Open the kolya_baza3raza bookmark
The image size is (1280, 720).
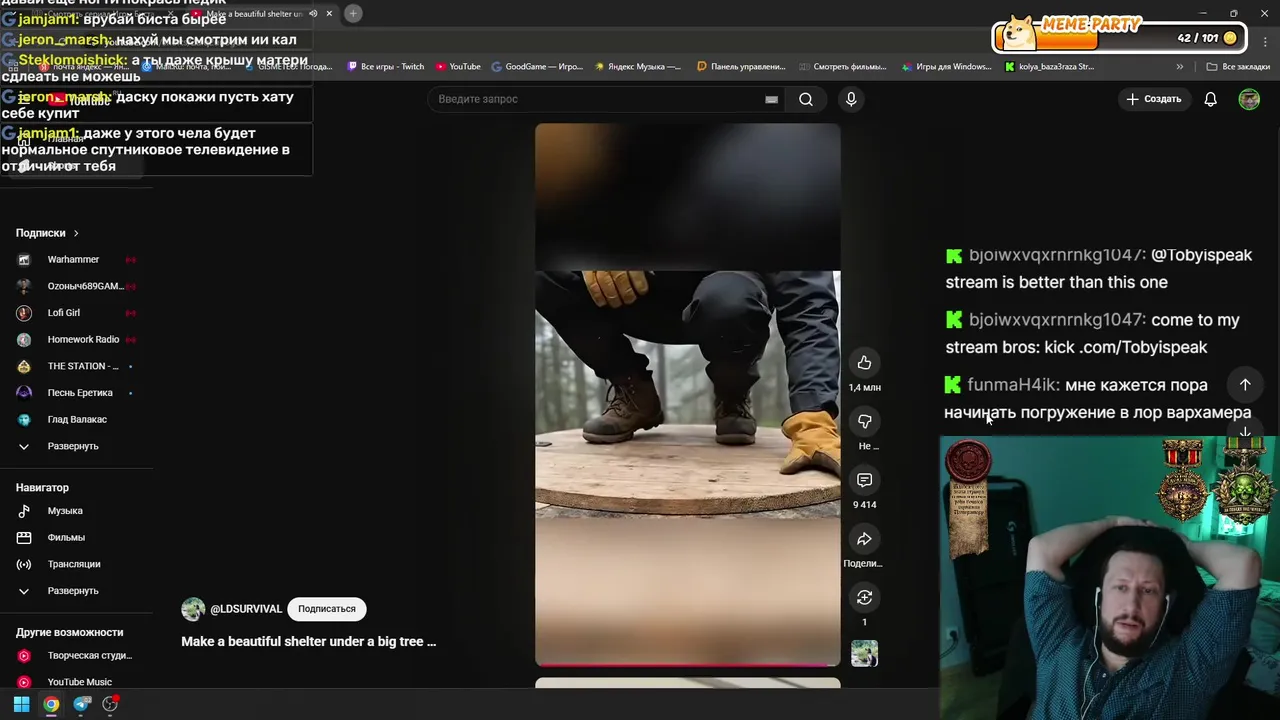(x=1049, y=67)
